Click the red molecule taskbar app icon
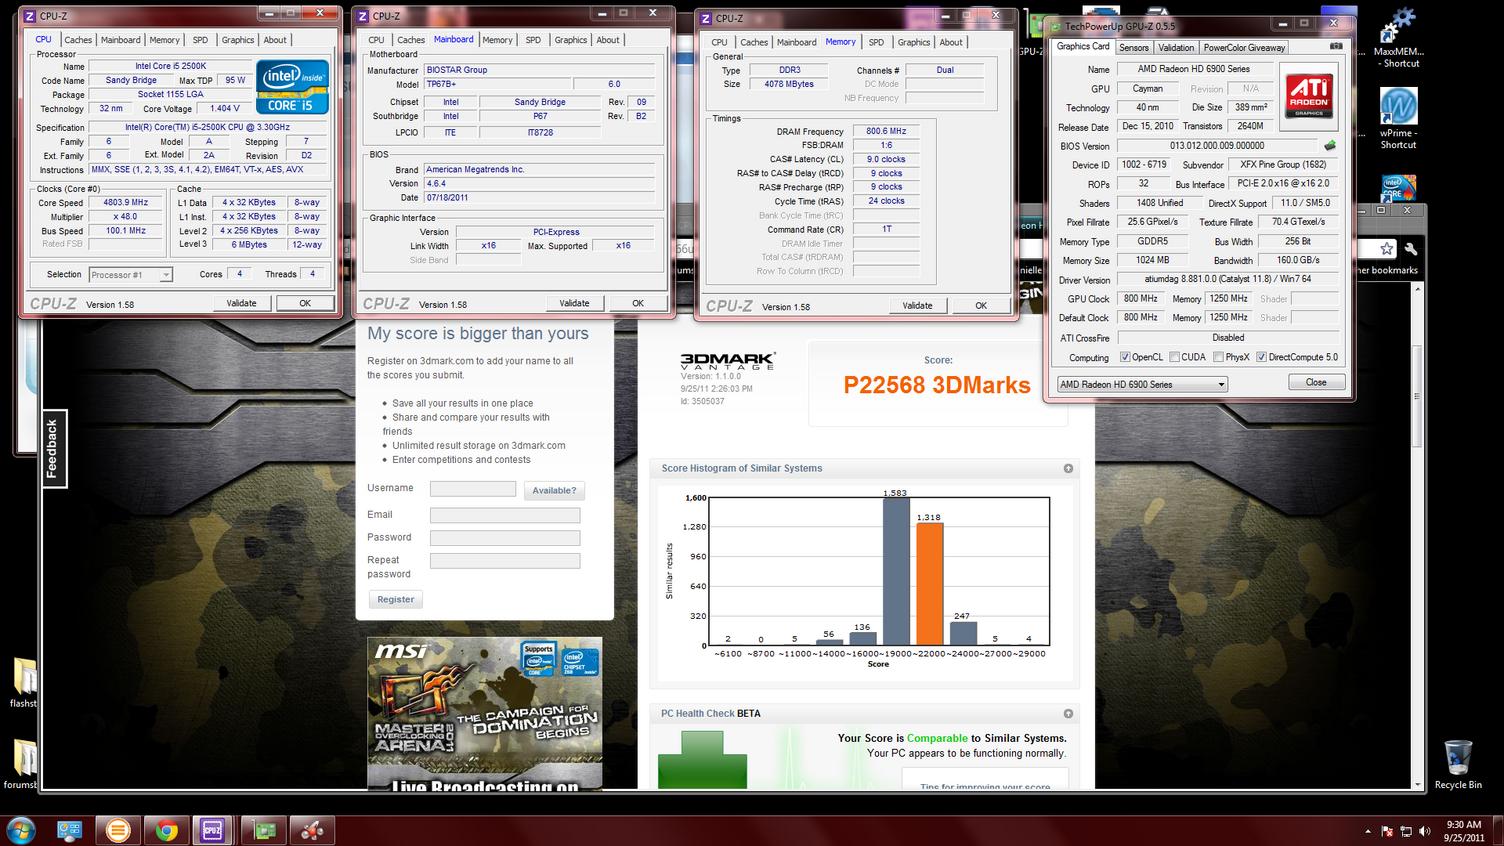The height and width of the screenshot is (846, 1504). 310,830
